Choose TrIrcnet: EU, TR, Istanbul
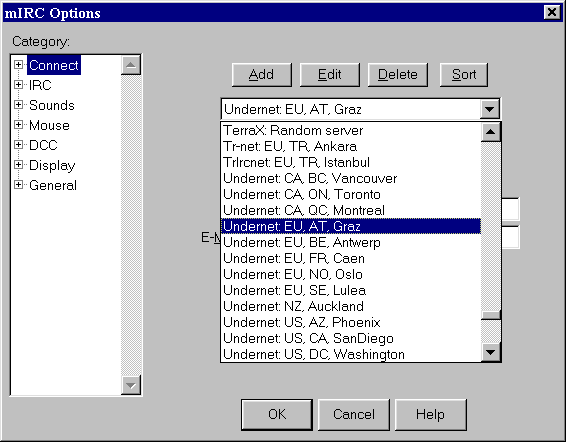 (x=351, y=162)
